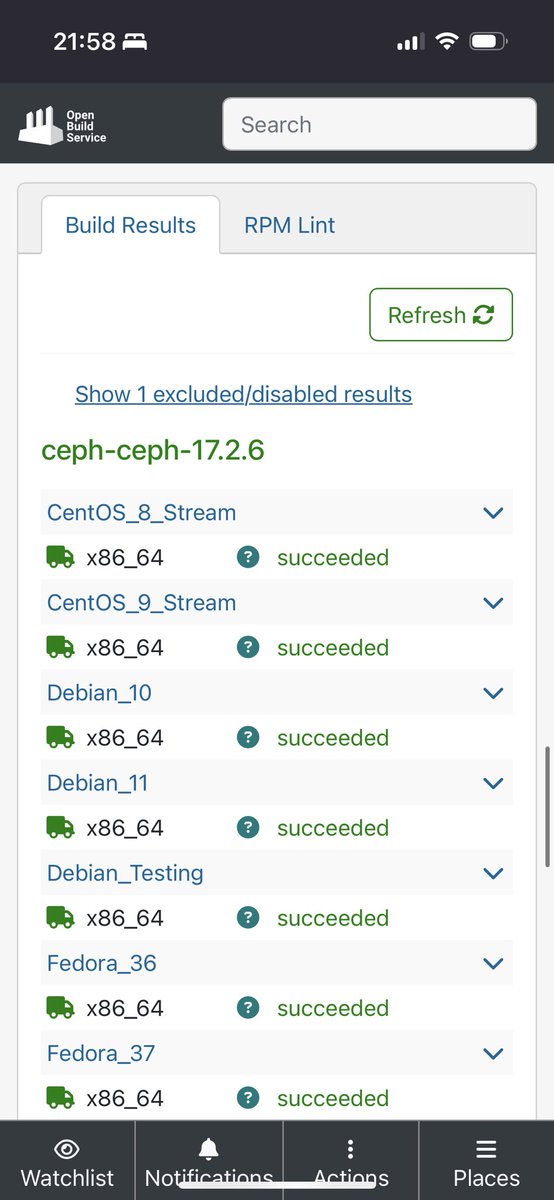This screenshot has width=554, height=1200.
Task: Click the question mark icon for the Debian_Testing build
Action: pos(248,917)
